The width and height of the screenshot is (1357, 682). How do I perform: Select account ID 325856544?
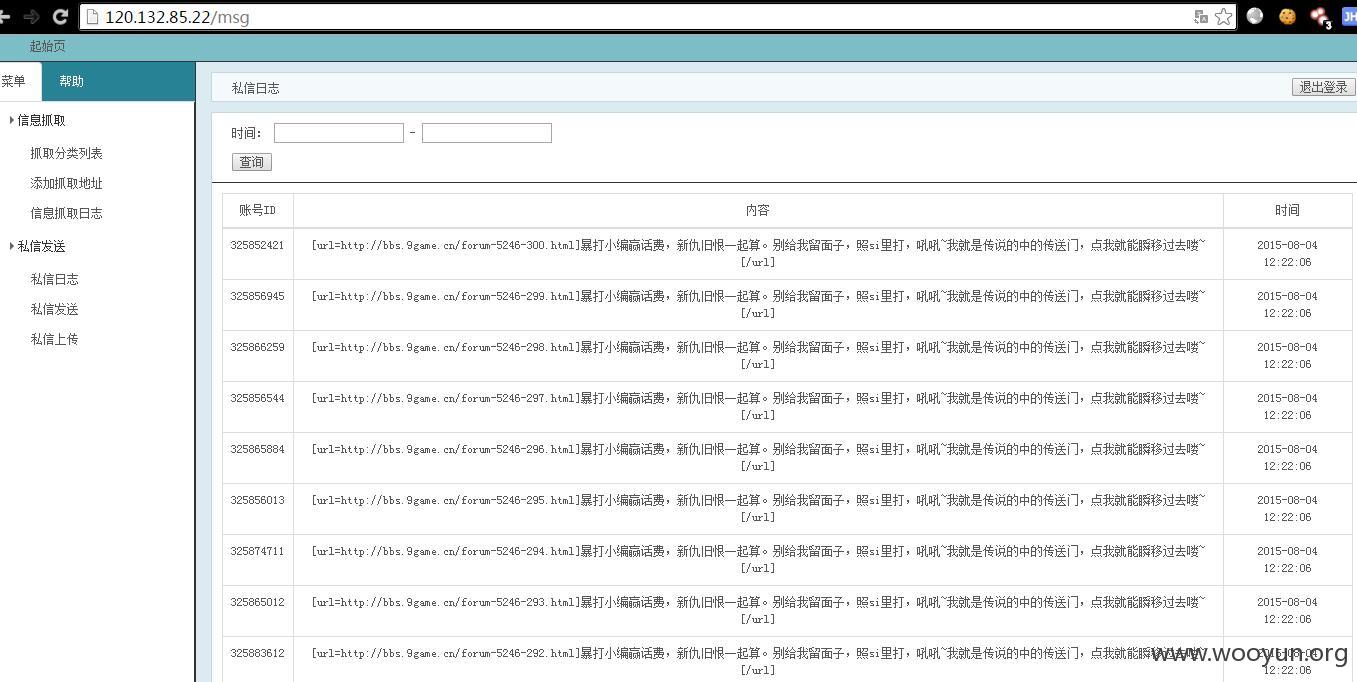(257, 398)
